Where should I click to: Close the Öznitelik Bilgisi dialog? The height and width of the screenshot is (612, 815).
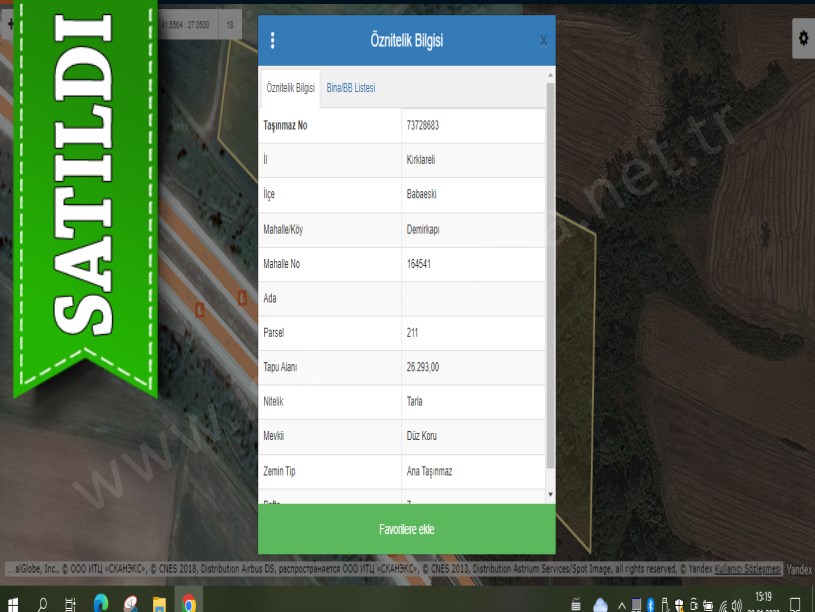tap(543, 41)
